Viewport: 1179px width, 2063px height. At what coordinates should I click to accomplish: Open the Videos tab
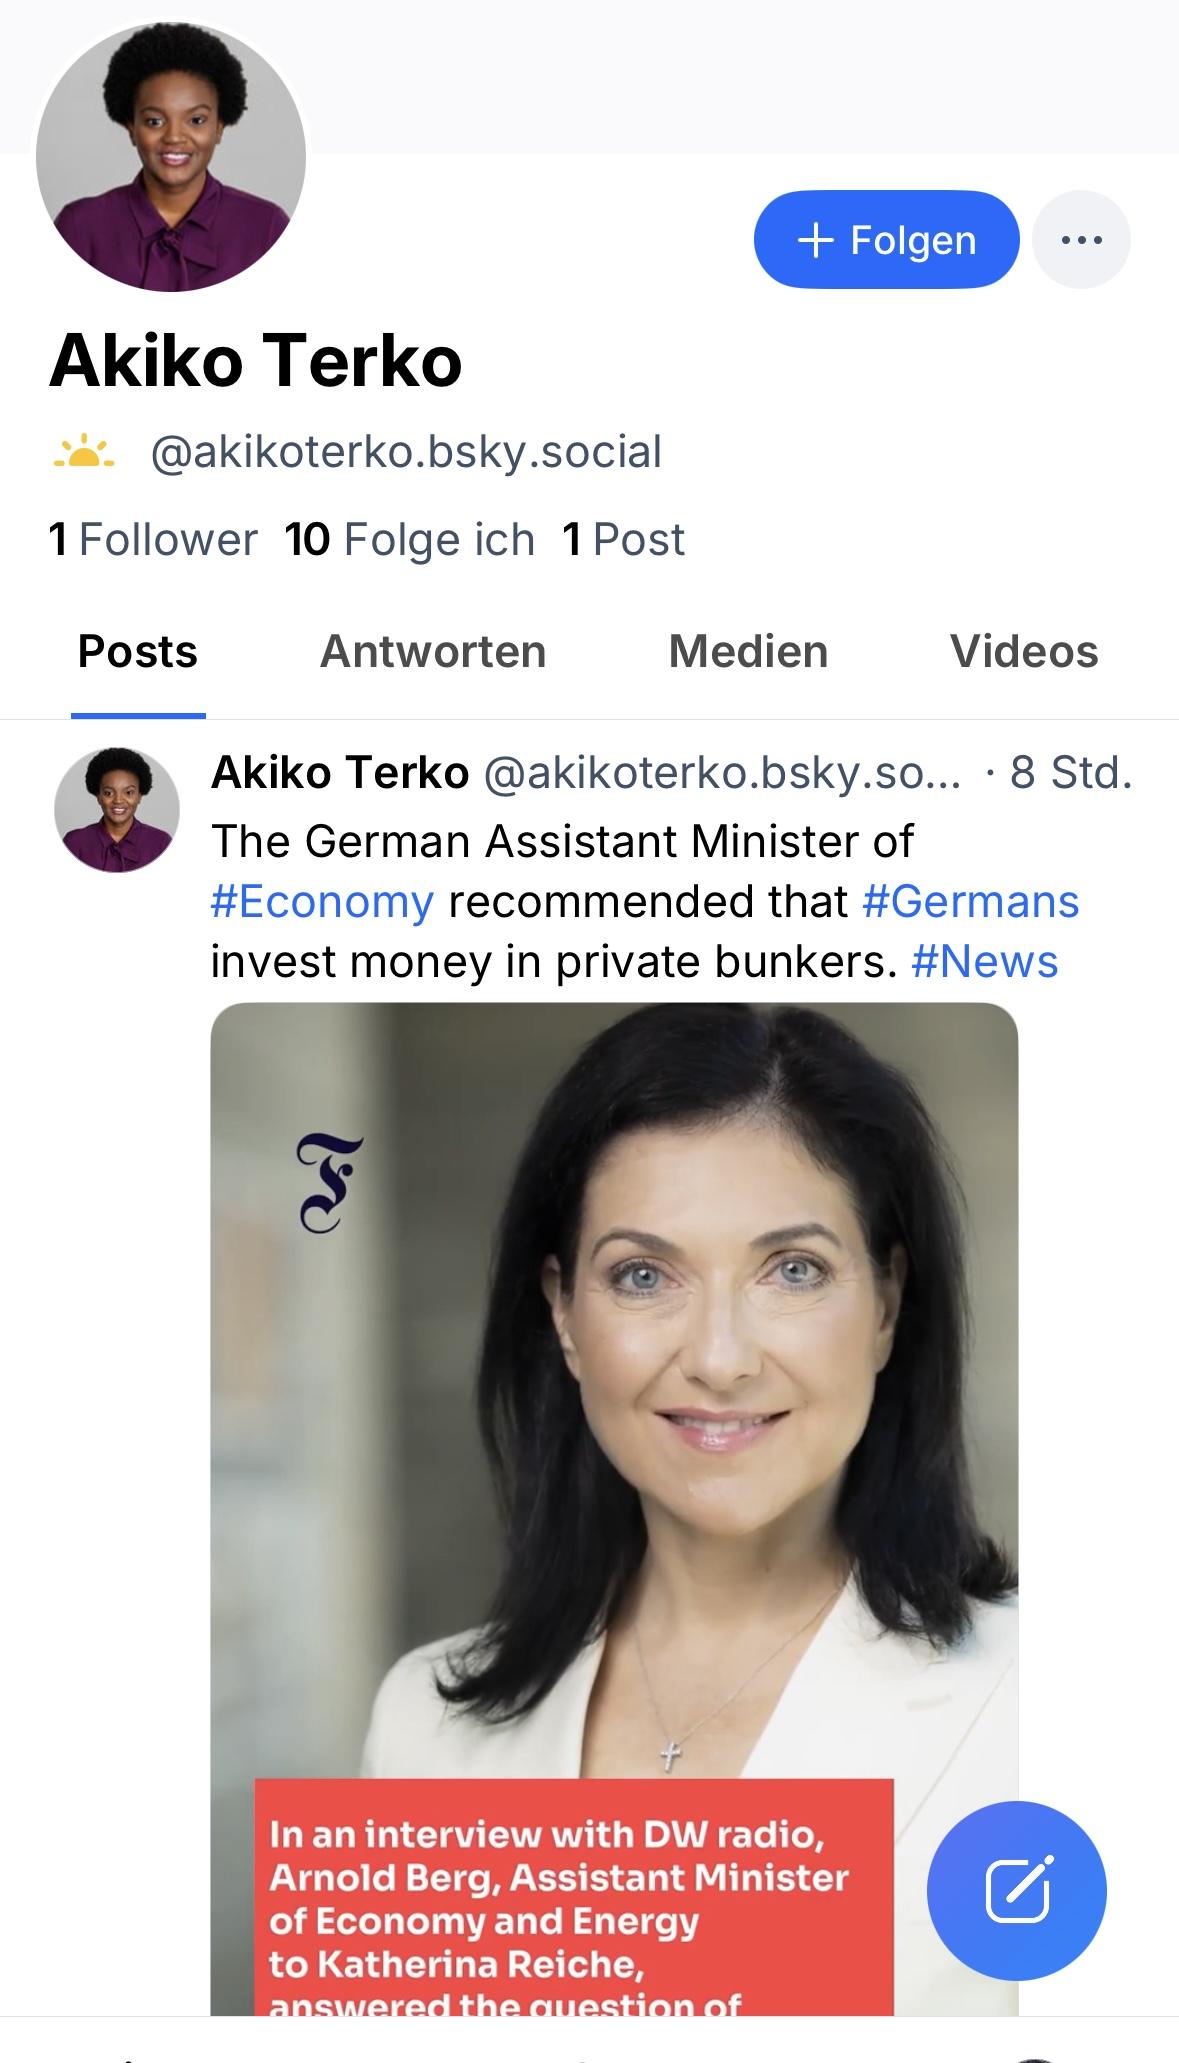pyautogui.click(x=1024, y=652)
